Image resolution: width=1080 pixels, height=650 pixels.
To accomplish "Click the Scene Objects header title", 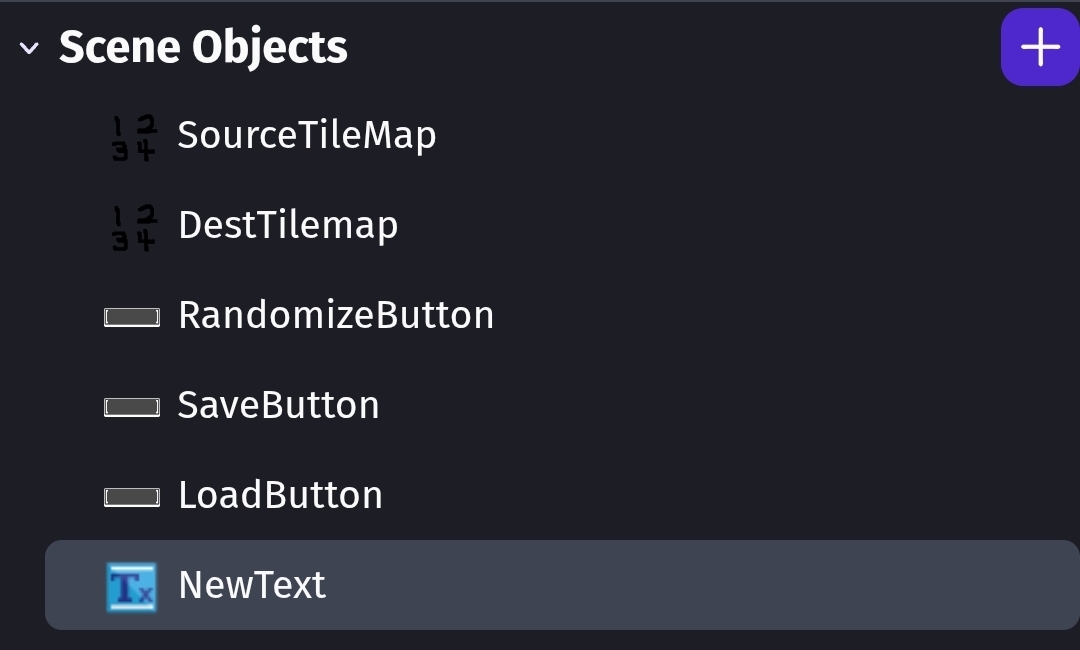I will tap(203, 48).
